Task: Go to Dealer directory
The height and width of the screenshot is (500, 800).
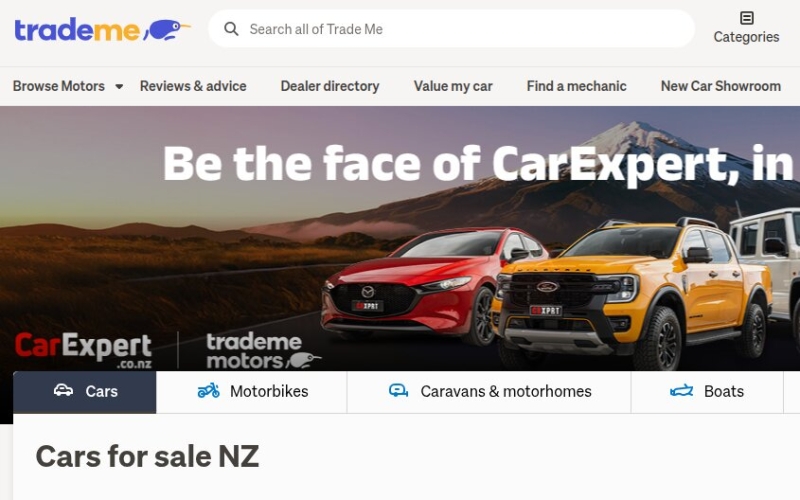Action: tap(330, 86)
